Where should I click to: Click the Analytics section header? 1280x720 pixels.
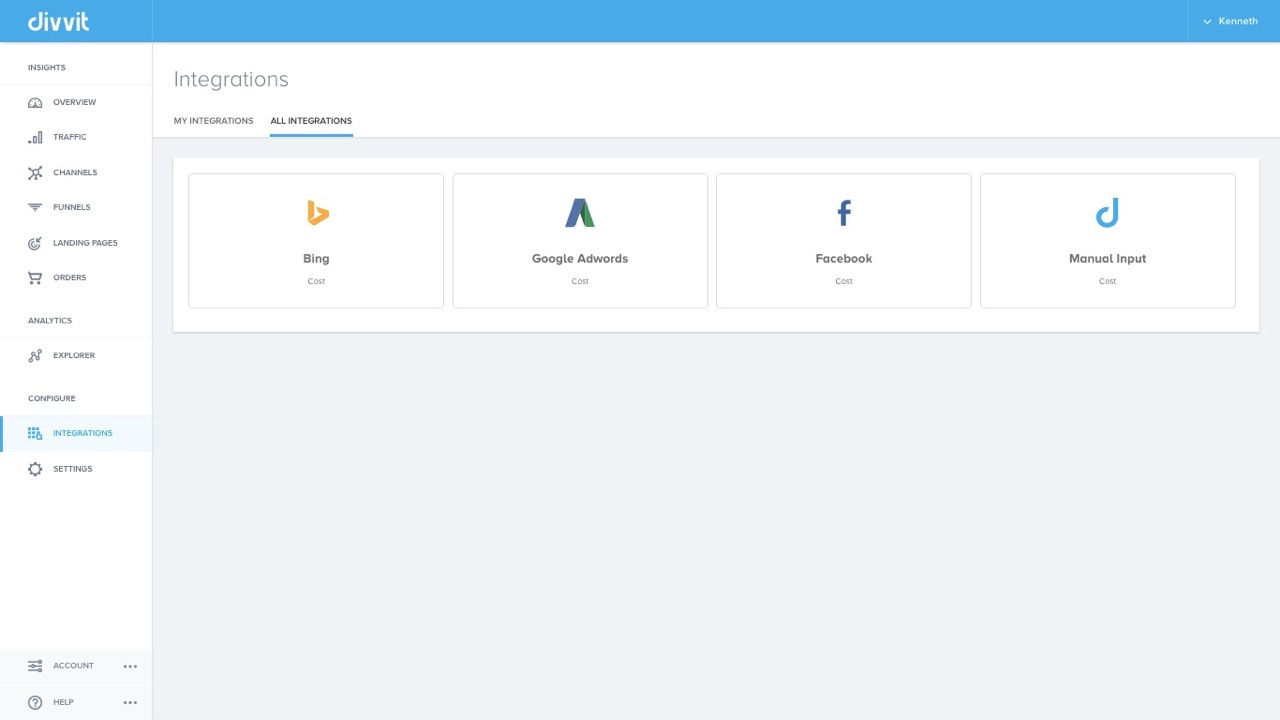pos(50,321)
